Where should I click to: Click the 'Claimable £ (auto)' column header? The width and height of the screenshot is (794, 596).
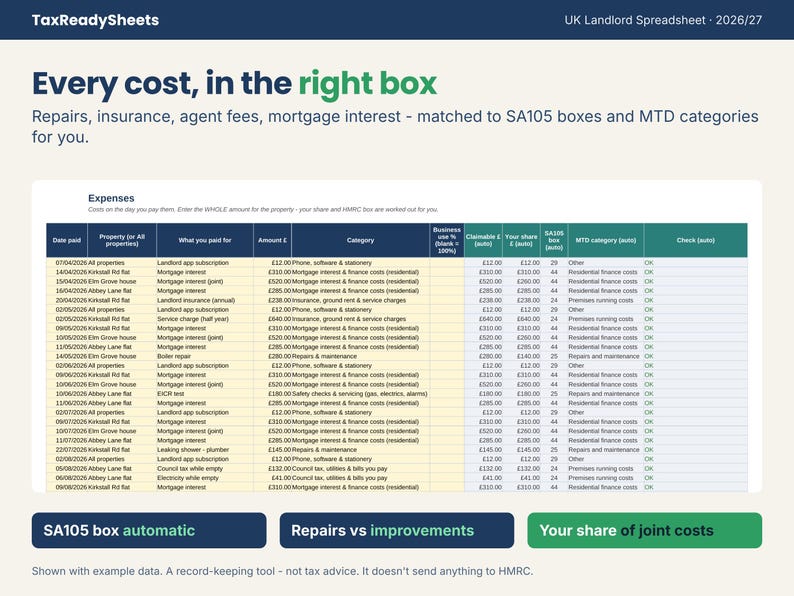coord(483,240)
